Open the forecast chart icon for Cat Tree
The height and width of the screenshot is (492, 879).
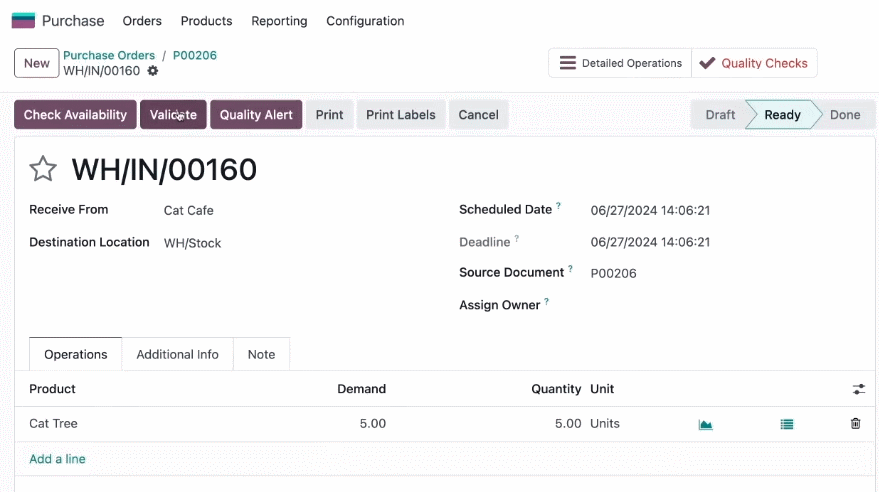pyautogui.click(x=705, y=424)
